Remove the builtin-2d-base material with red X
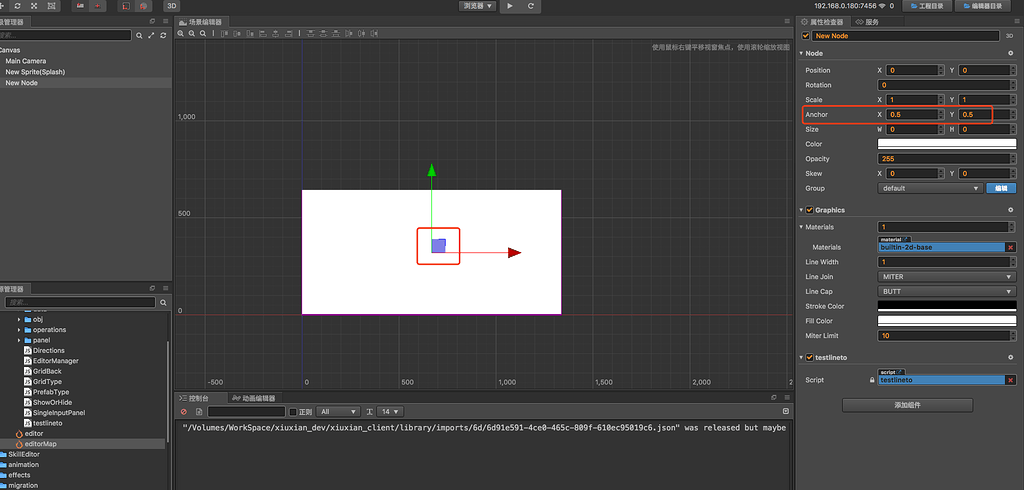Screen dimensions: 1024x490 tap(1011, 248)
